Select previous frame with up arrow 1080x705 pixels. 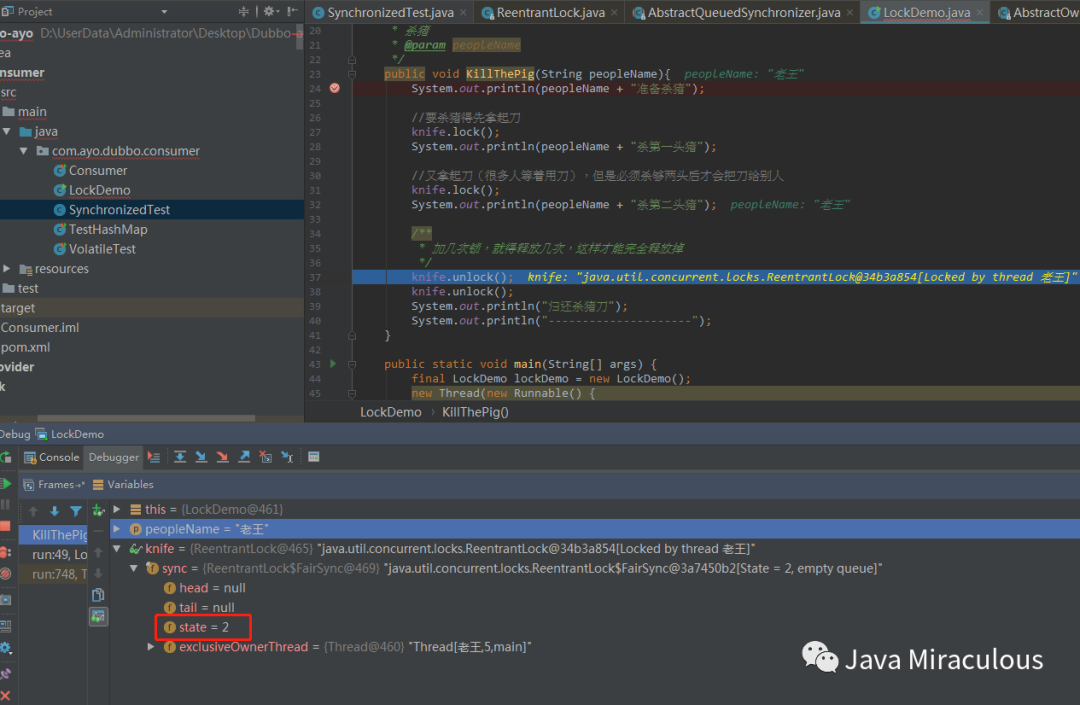pos(33,511)
